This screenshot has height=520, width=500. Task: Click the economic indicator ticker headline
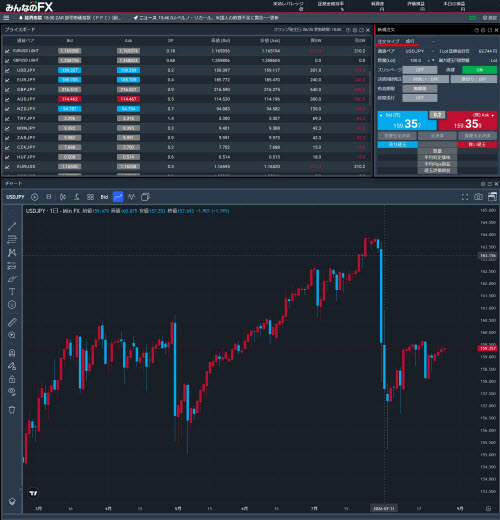coord(69,18)
